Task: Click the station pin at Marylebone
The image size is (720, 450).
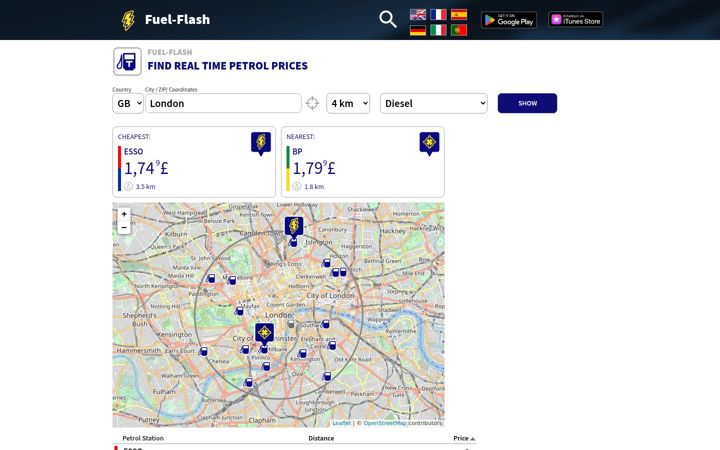Action: click(x=232, y=280)
